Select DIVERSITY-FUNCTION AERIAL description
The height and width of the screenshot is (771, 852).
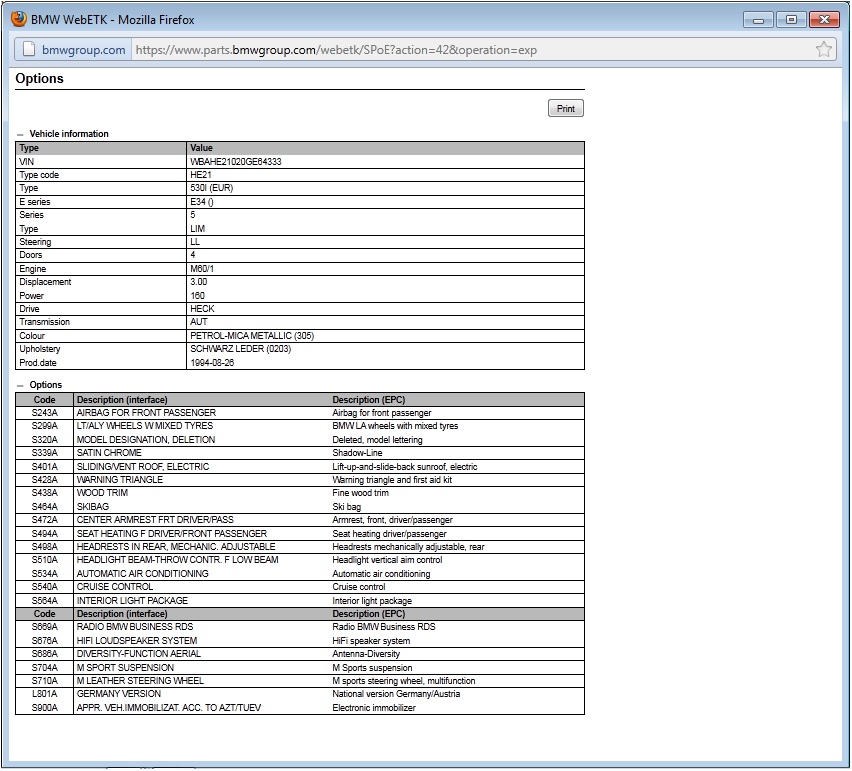pos(139,654)
